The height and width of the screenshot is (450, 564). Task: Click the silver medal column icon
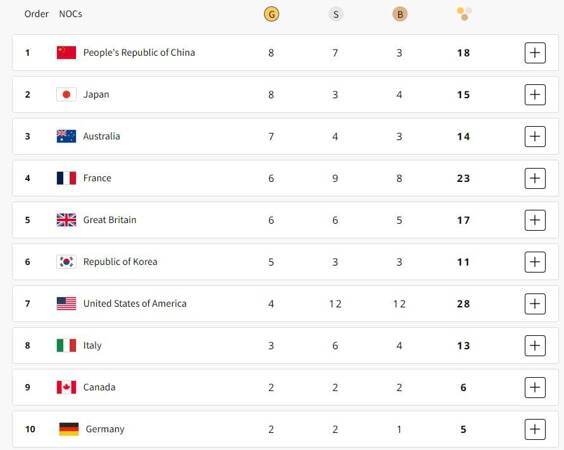click(x=335, y=14)
